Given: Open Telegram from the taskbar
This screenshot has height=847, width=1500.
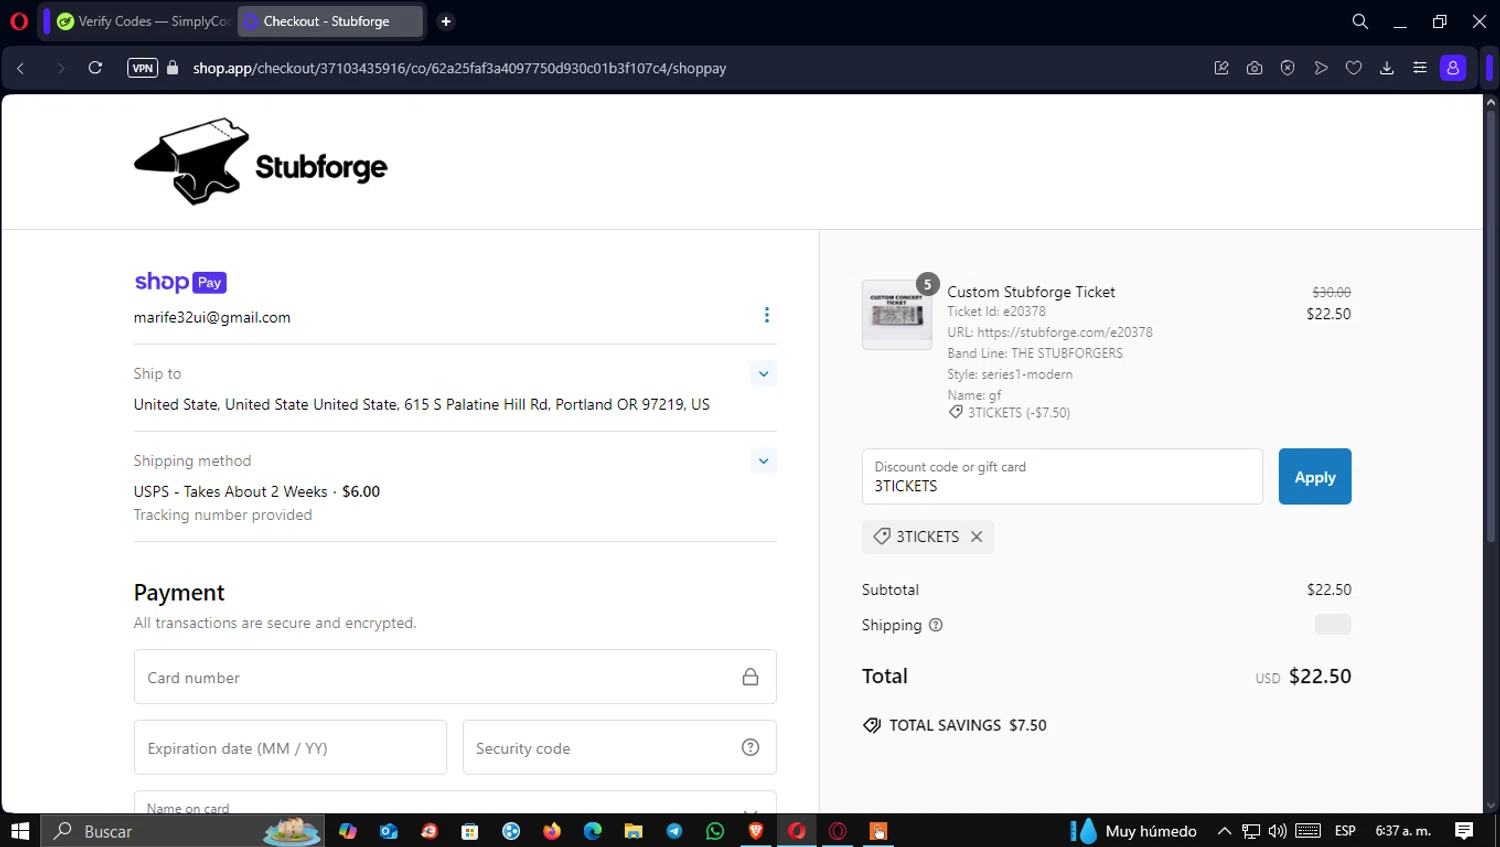Looking at the screenshot, I should click(x=674, y=831).
